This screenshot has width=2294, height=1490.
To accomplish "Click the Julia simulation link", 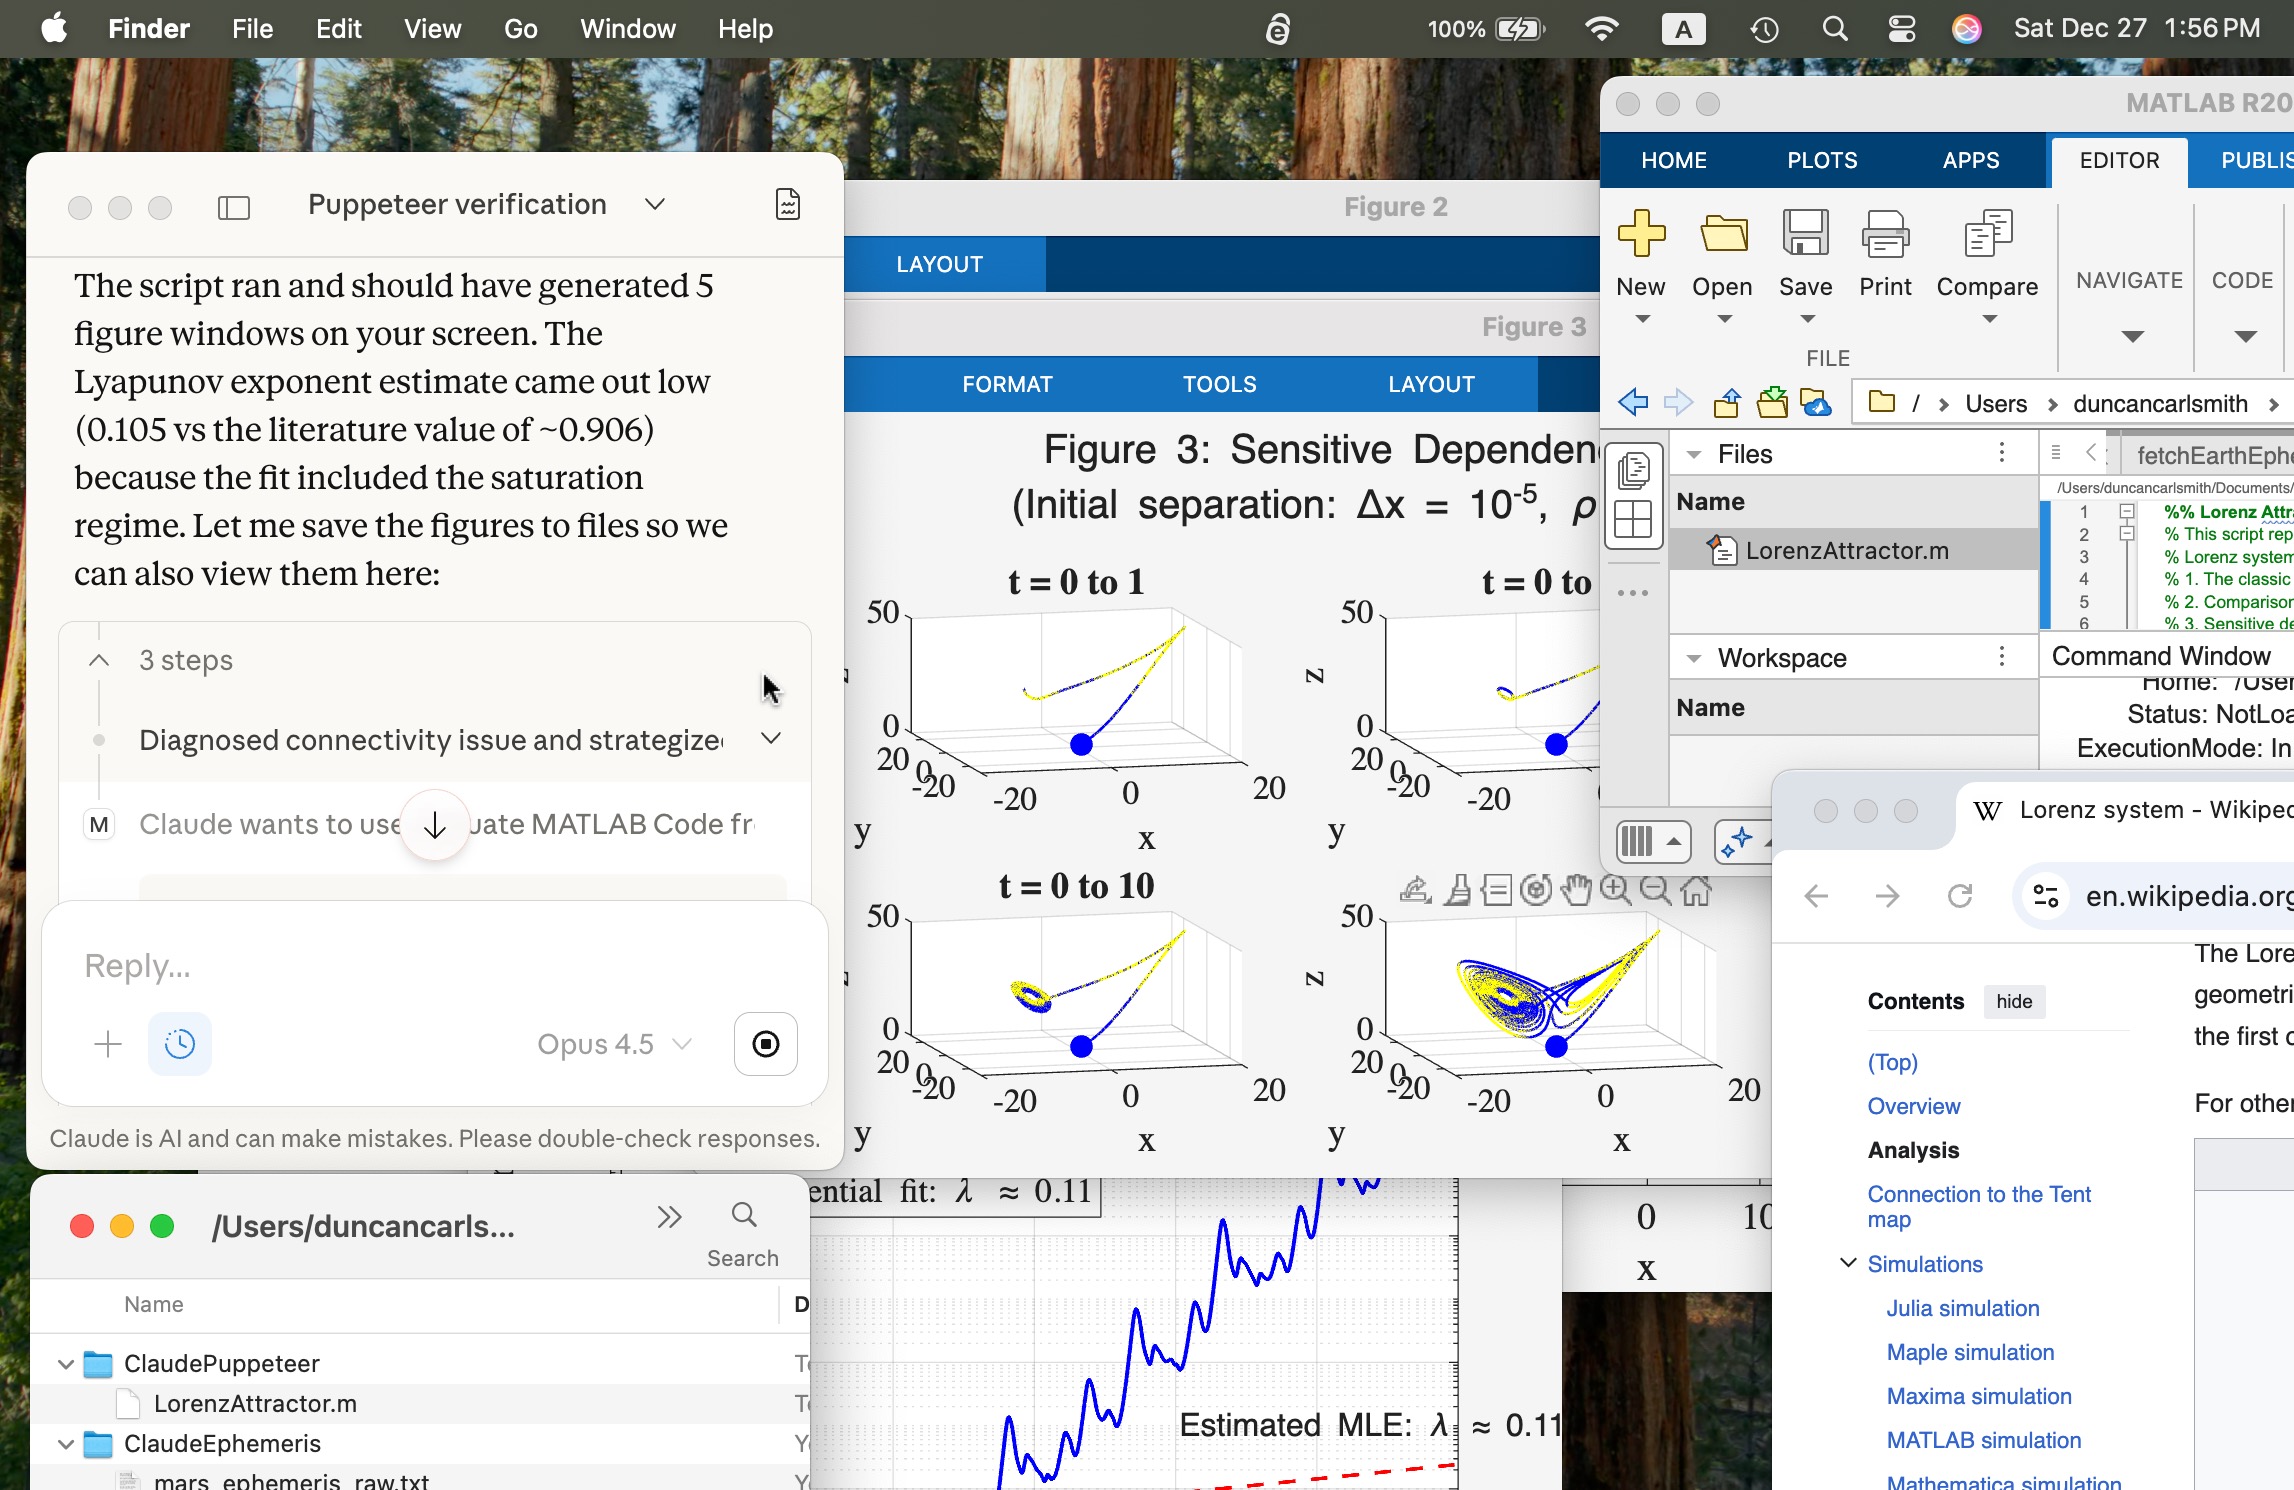I will point(1962,1308).
